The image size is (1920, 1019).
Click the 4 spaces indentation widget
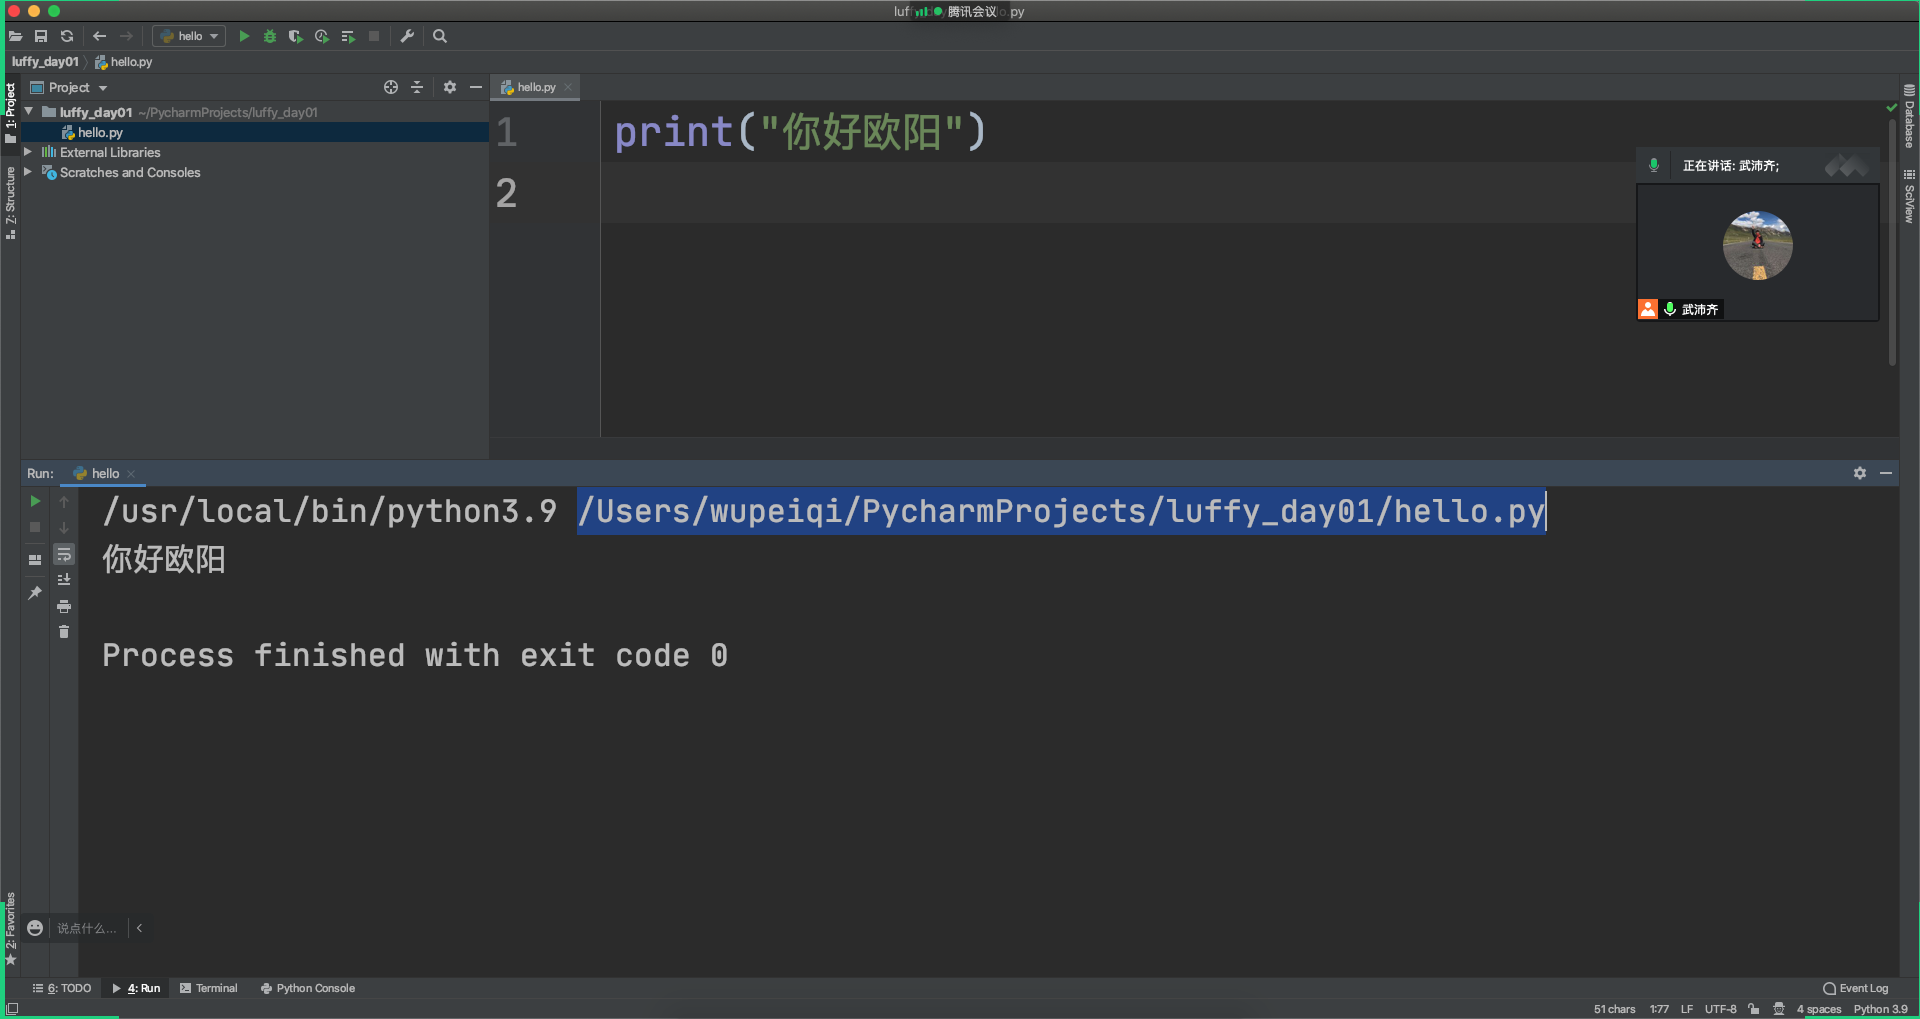pos(1819,1009)
